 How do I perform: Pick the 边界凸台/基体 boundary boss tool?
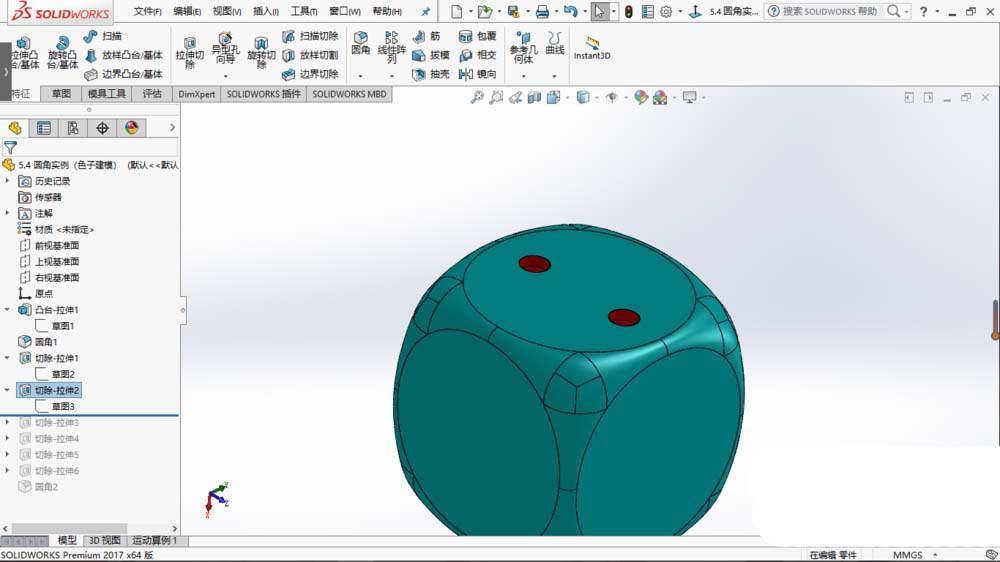[x=124, y=74]
